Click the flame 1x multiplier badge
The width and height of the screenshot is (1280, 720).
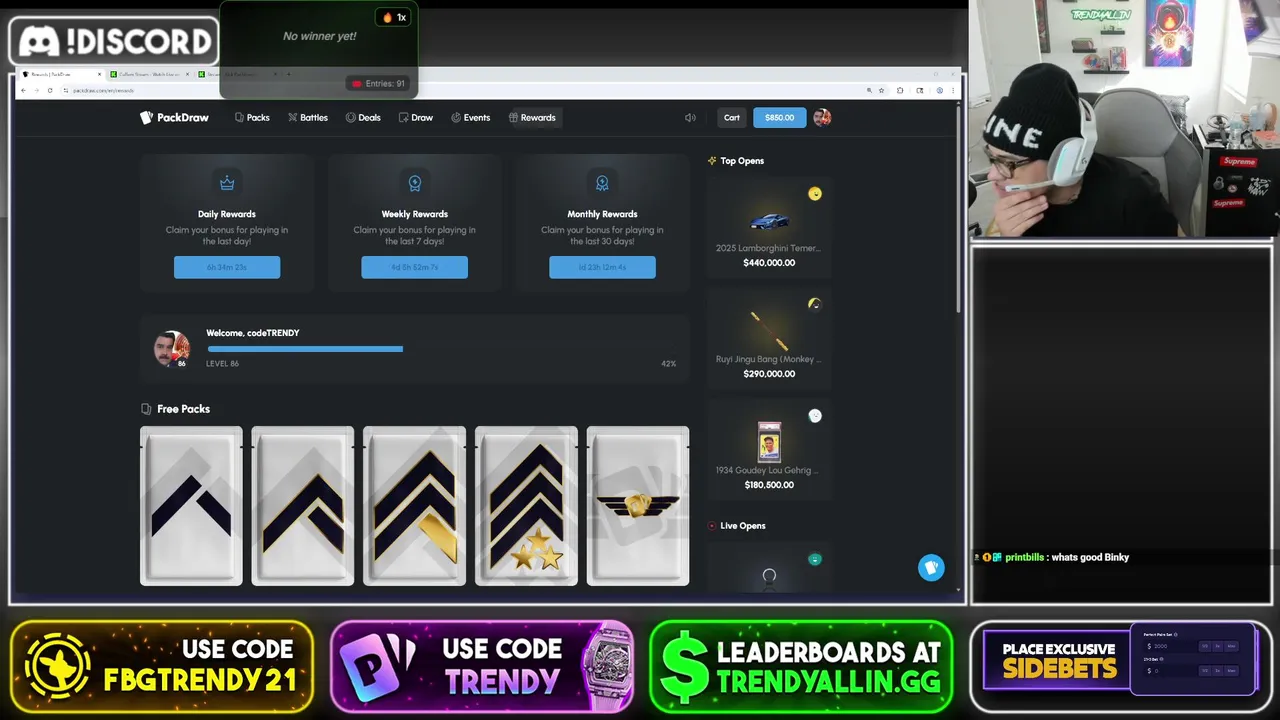point(394,17)
